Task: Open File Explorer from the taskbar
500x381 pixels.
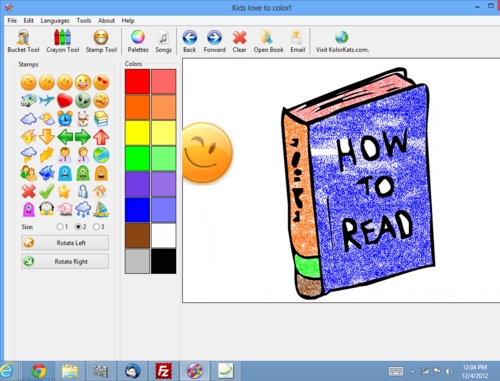Action: click(70, 371)
